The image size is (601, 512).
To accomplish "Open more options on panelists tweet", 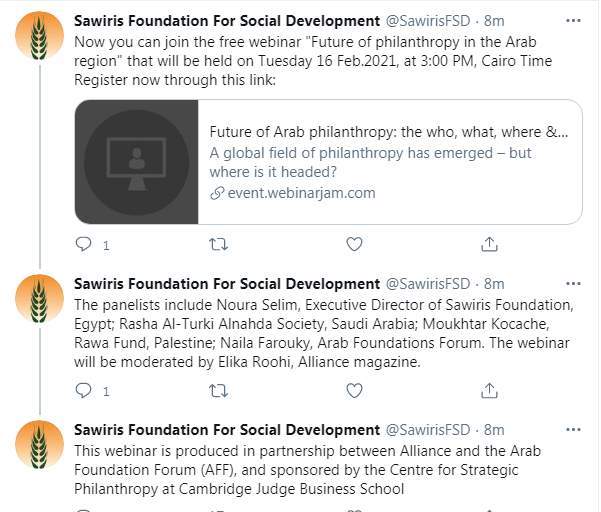I will (x=572, y=285).
